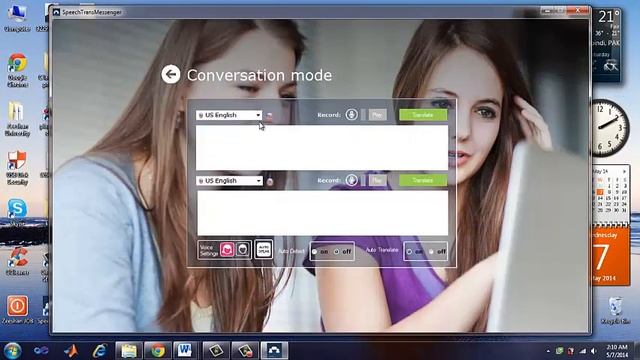Select the pink female voice icon

(227, 249)
